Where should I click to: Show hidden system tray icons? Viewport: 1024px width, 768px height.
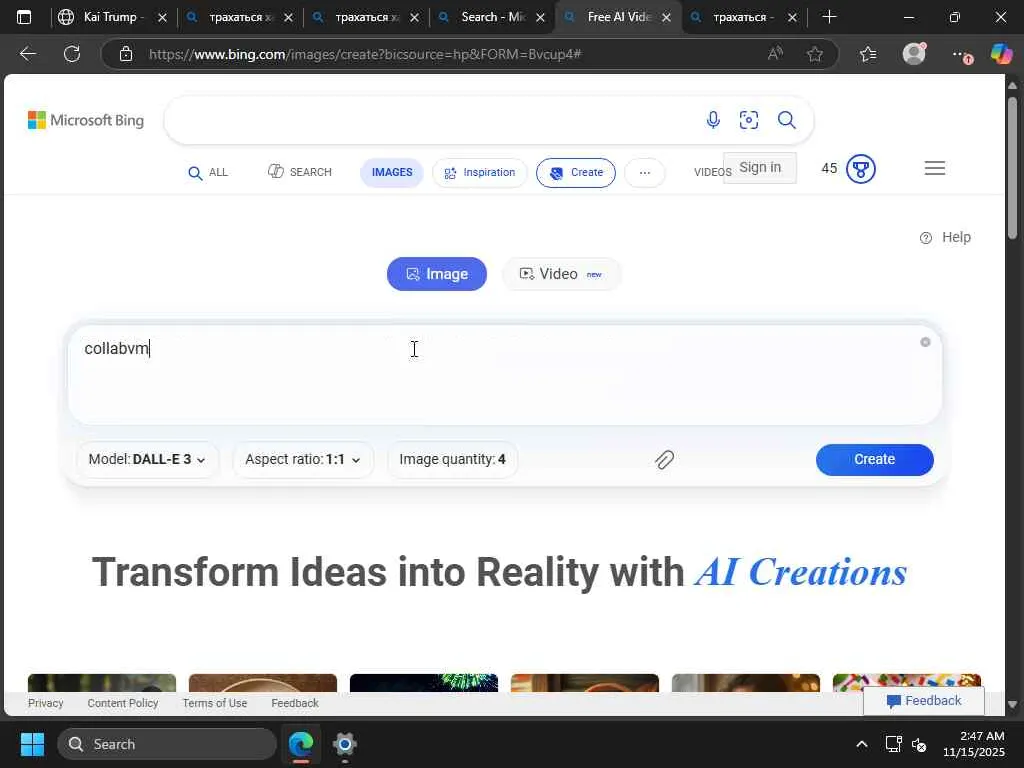[x=861, y=744]
